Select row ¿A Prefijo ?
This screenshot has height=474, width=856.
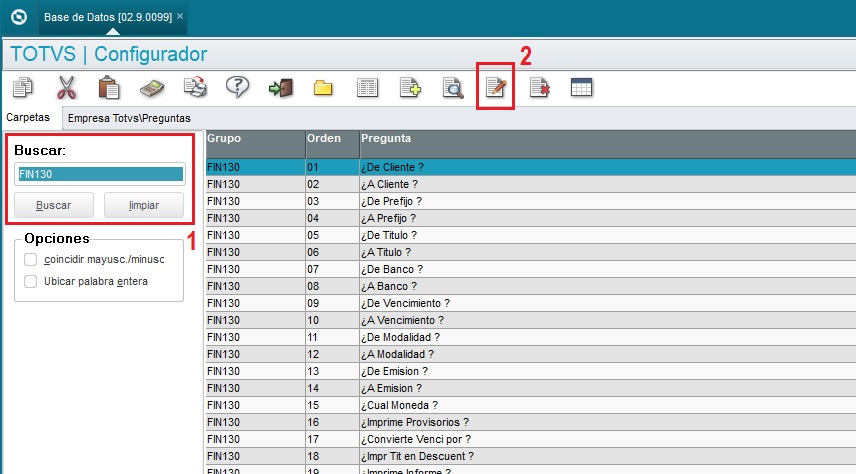pyautogui.click(x=531, y=218)
